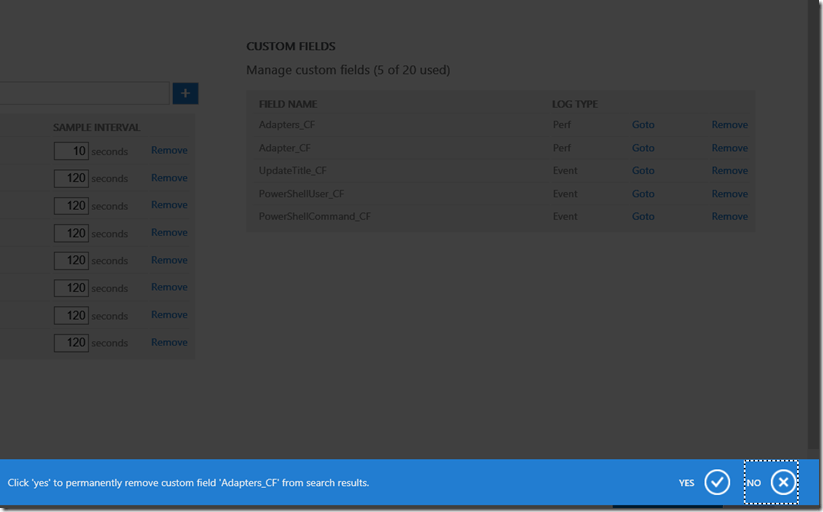
Task: Remove the row with 10 seconds interval
Action: click(169, 150)
